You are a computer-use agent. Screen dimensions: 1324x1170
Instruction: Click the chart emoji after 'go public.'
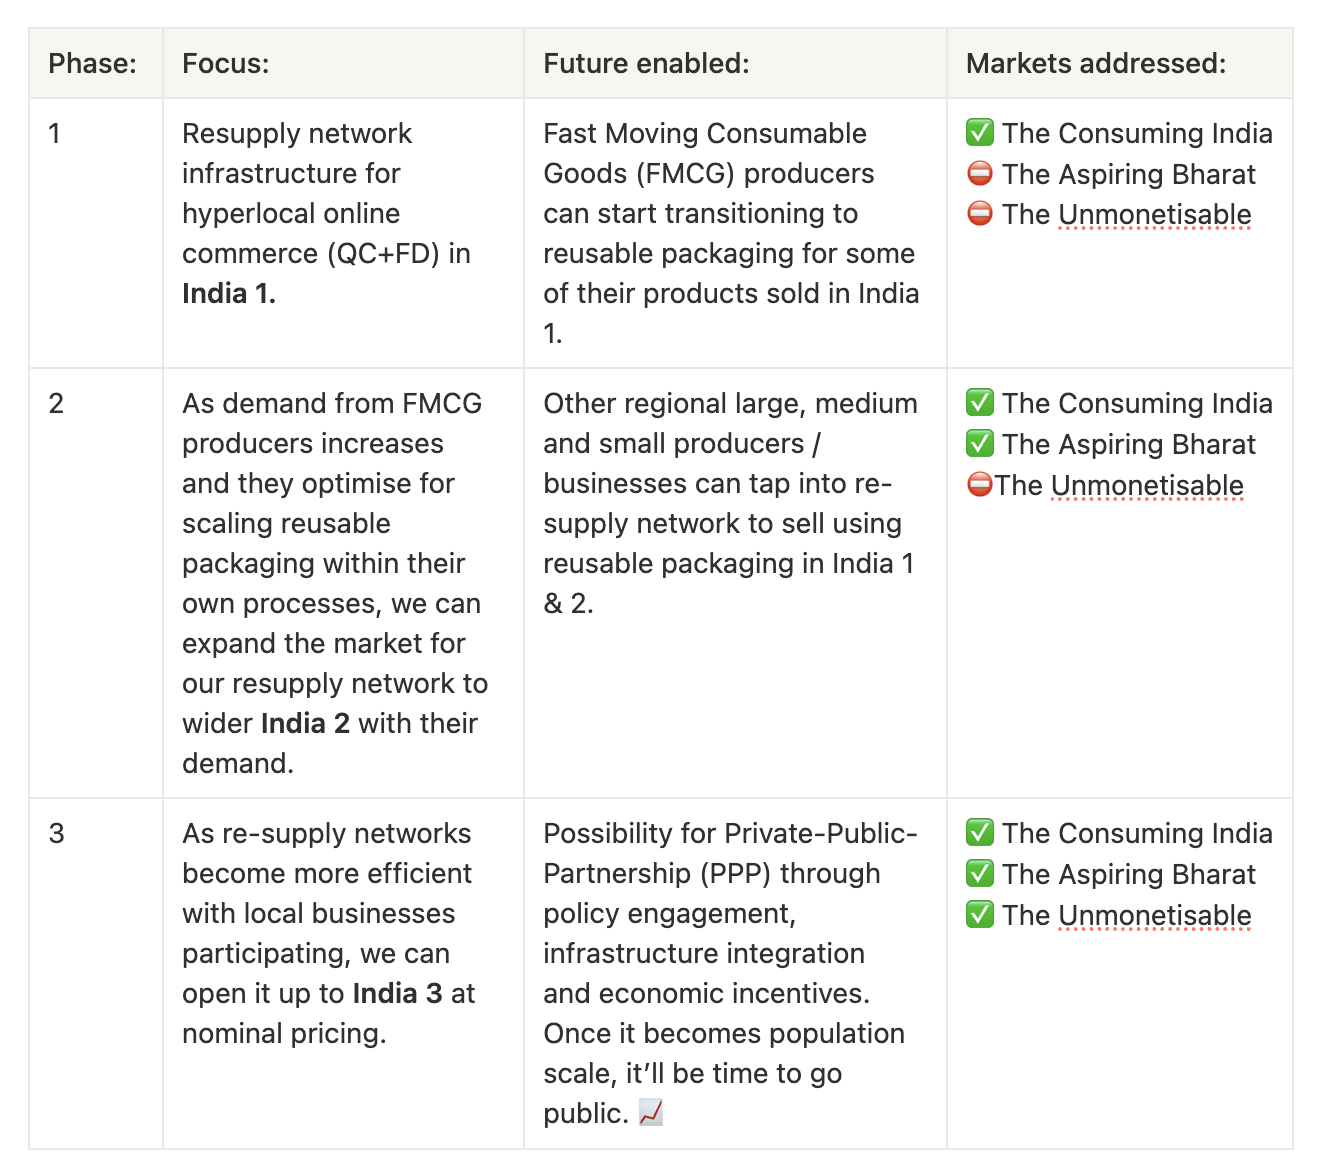tap(651, 1113)
